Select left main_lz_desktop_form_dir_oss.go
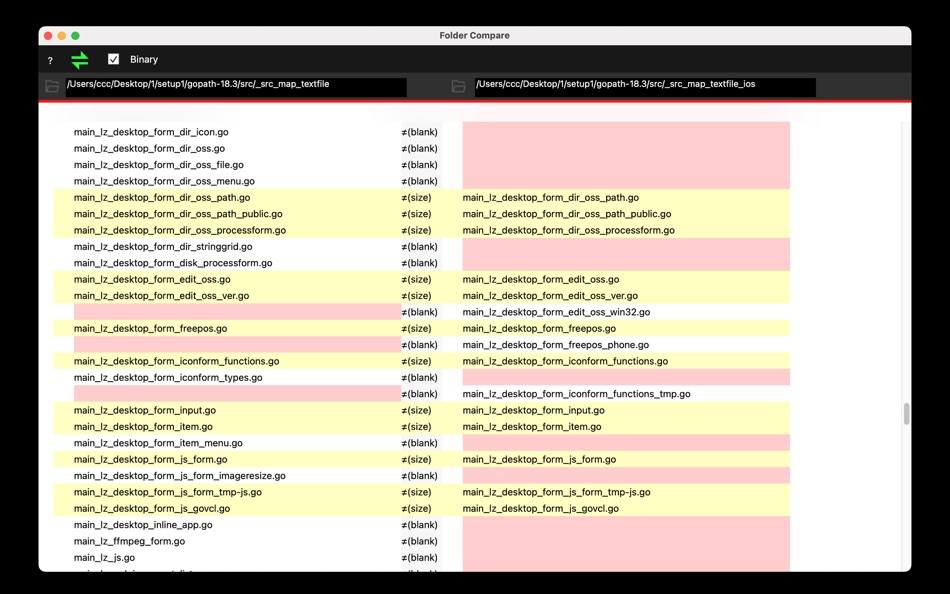Viewport: 950px width, 594px height. click(149, 148)
